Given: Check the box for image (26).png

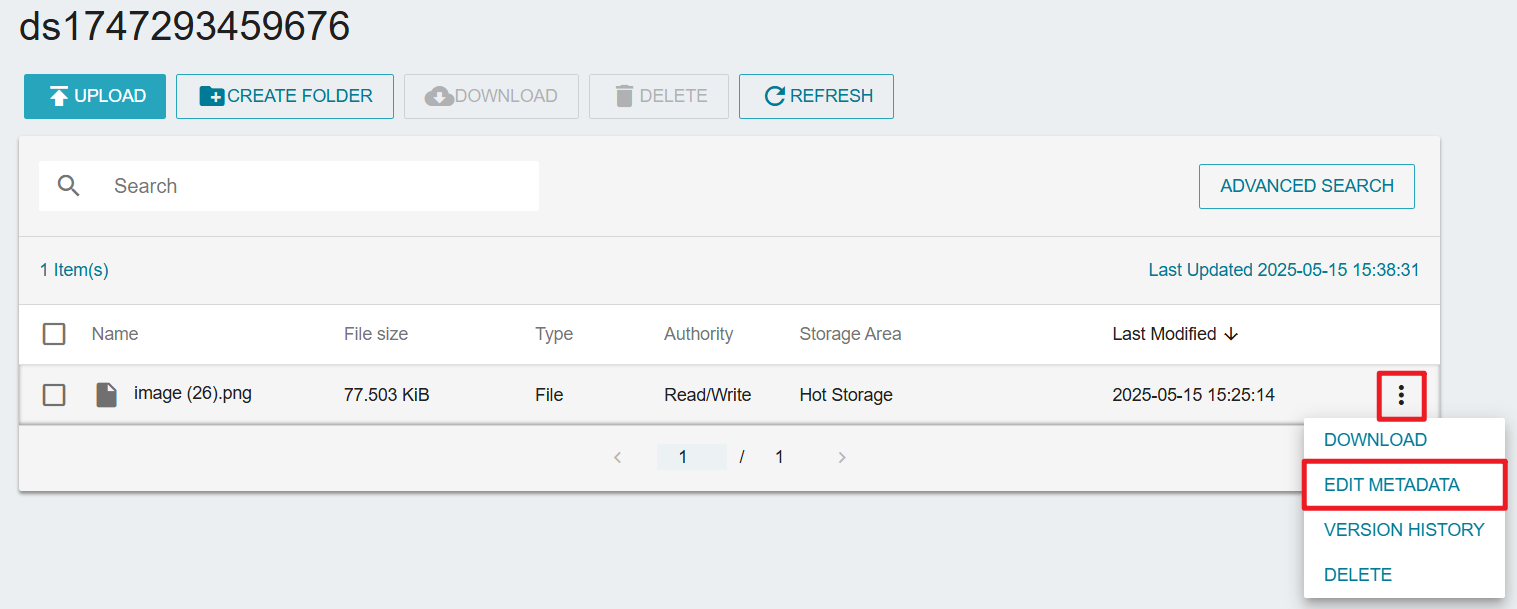Looking at the screenshot, I should click(54, 395).
